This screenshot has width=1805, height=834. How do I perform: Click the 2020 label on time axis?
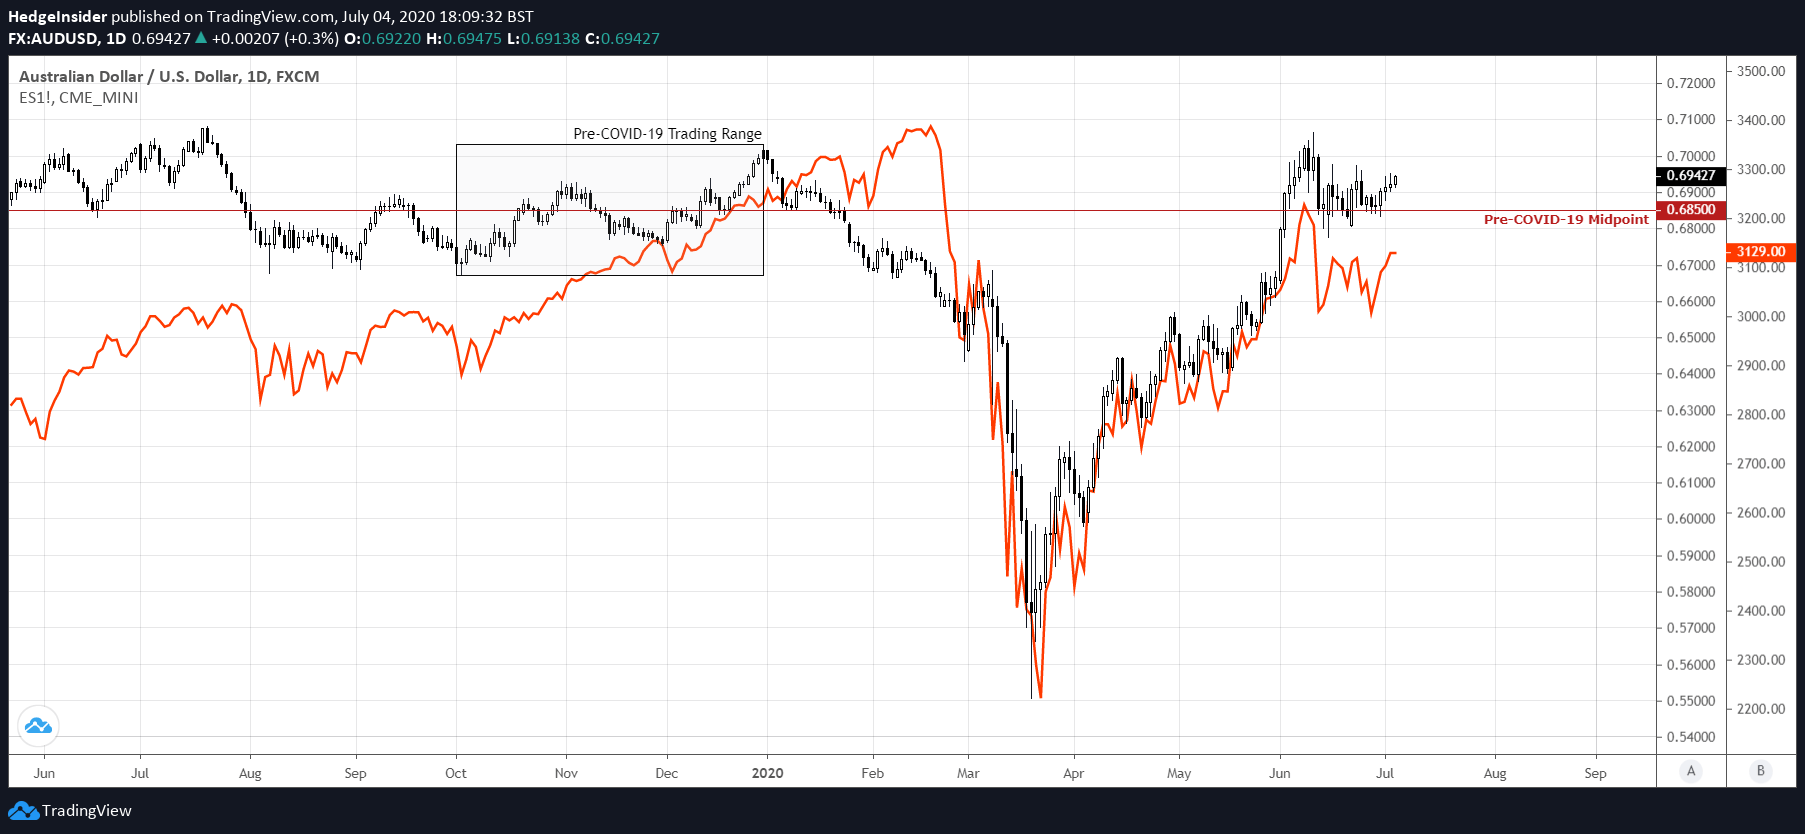point(767,773)
